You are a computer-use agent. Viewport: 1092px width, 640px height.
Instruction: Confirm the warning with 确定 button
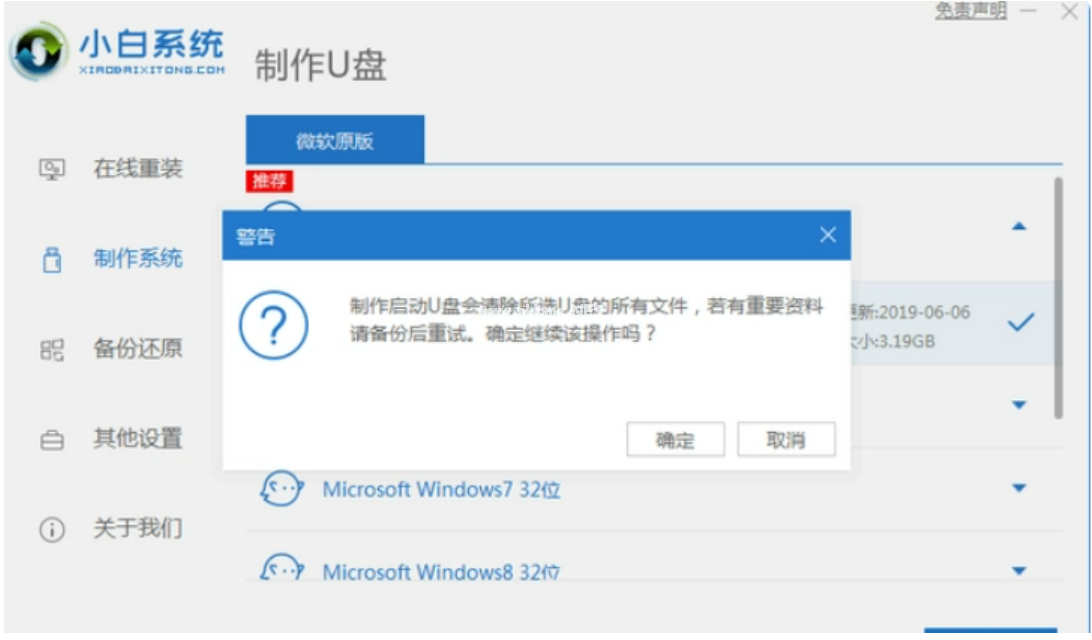(676, 439)
